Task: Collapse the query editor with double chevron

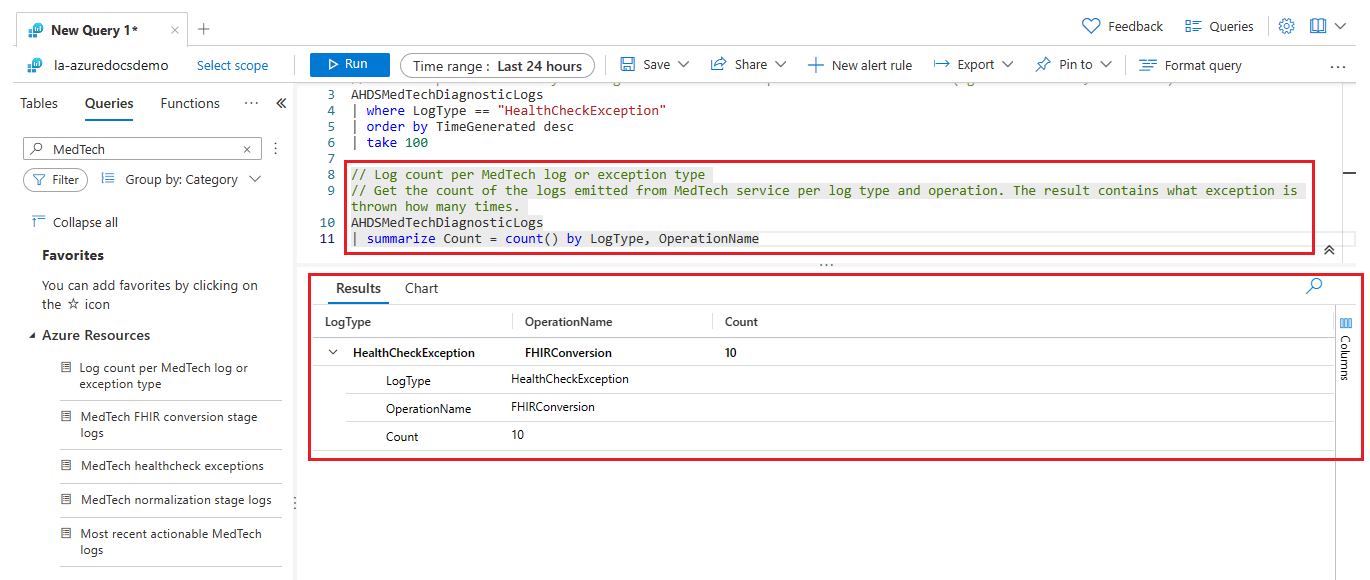Action: 1329,250
